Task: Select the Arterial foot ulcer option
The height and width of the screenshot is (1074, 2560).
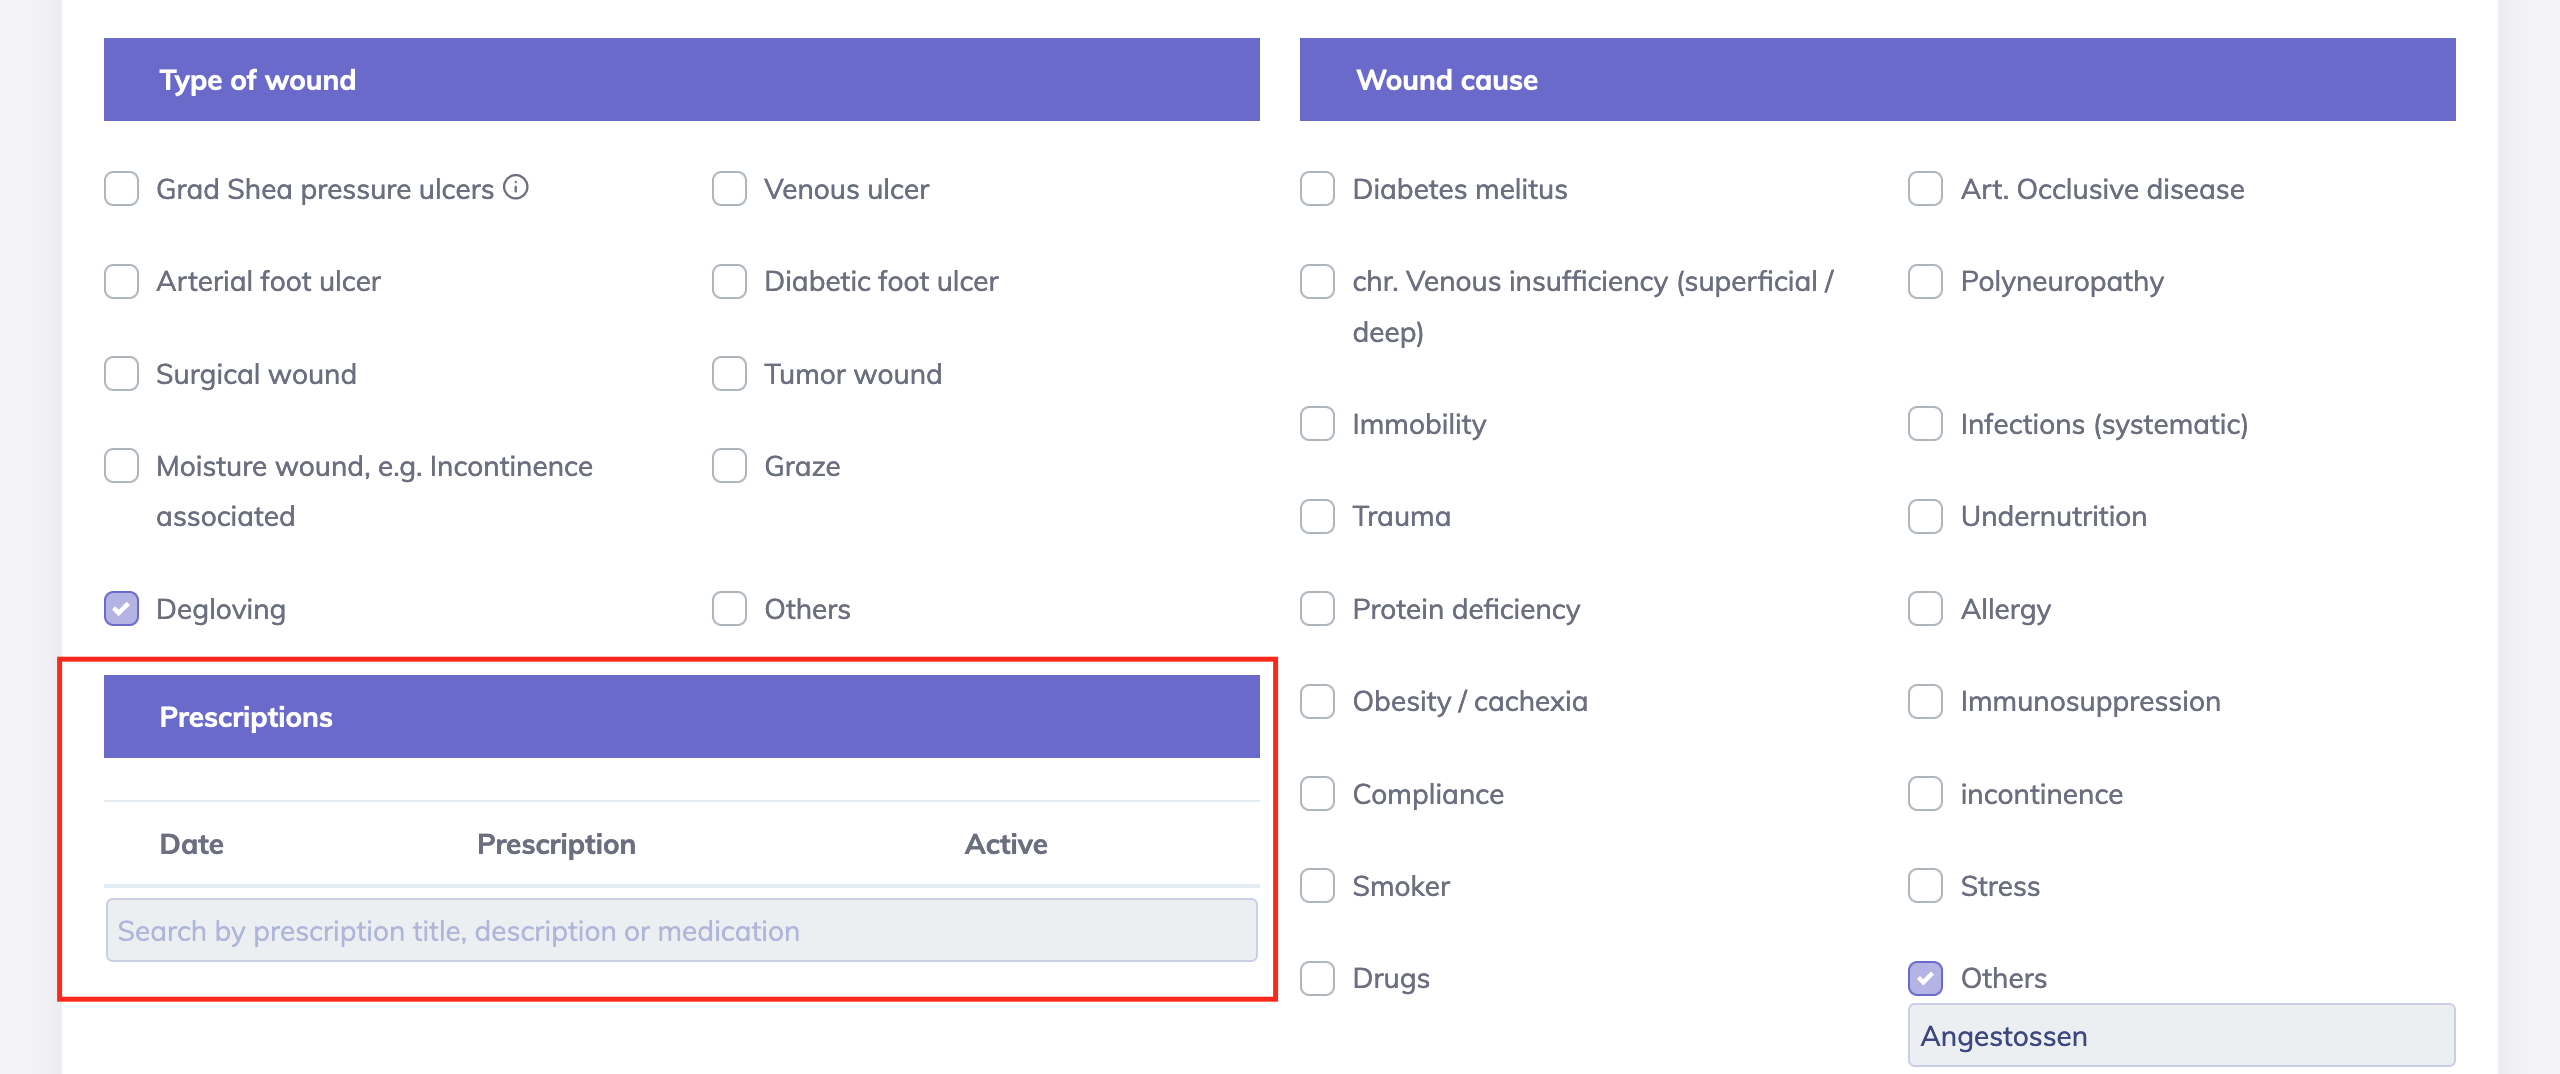Action: (x=122, y=281)
